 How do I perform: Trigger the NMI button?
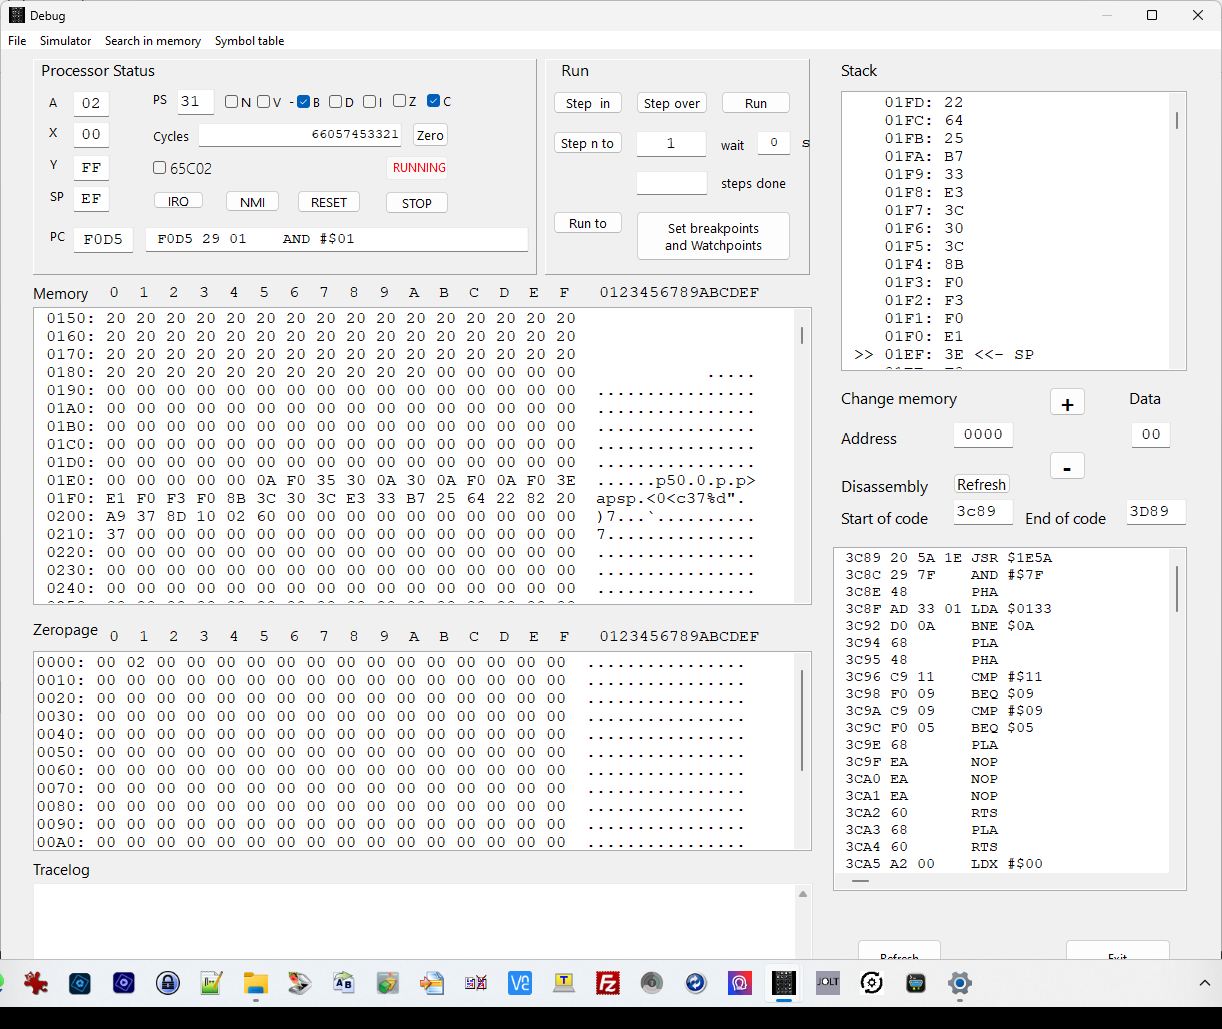[252, 202]
